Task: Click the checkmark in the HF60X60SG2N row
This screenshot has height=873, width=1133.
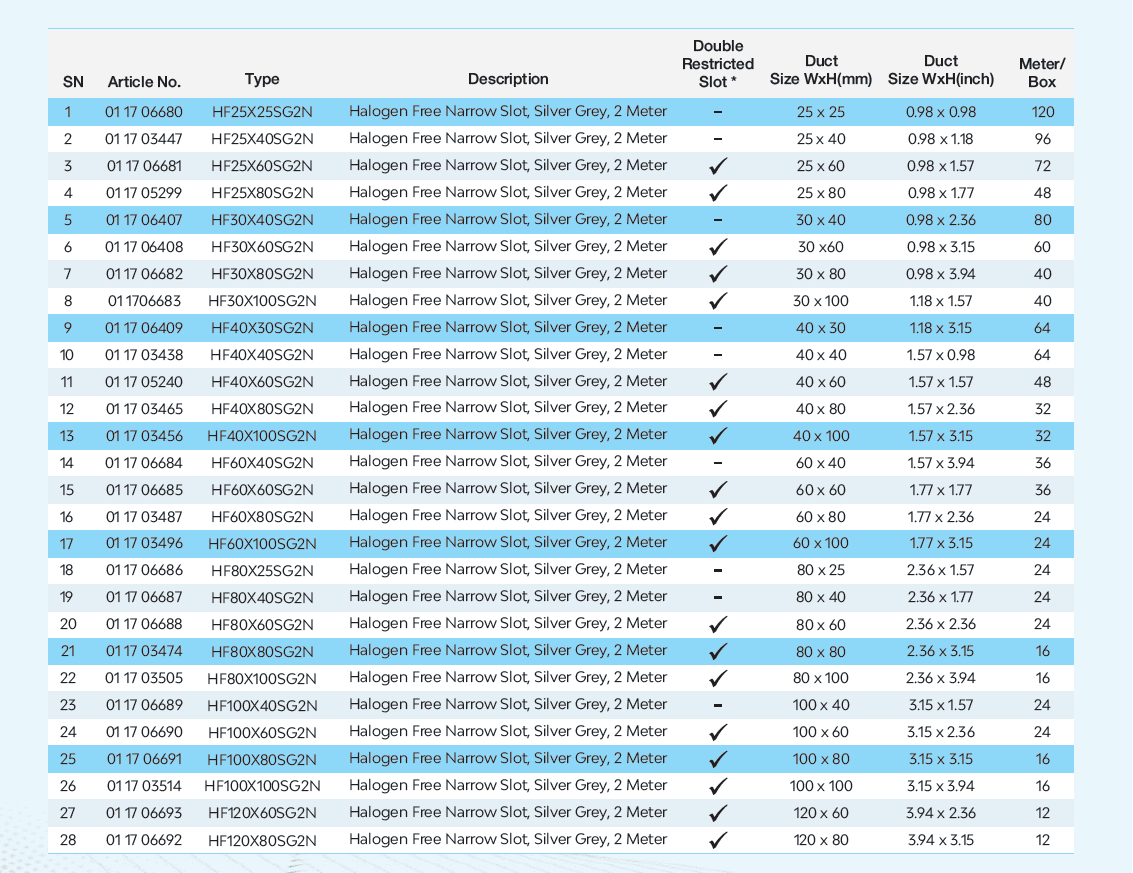Action: click(718, 490)
